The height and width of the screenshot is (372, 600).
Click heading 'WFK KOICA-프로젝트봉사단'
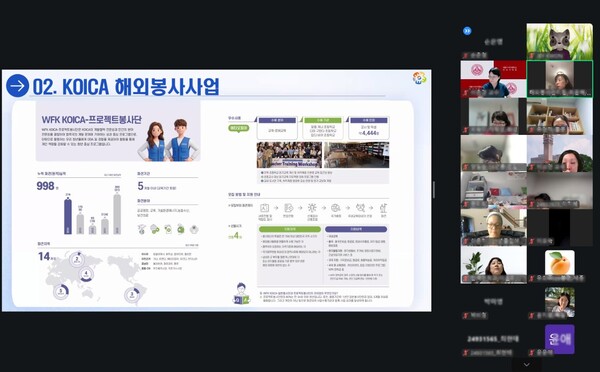click(x=91, y=120)
